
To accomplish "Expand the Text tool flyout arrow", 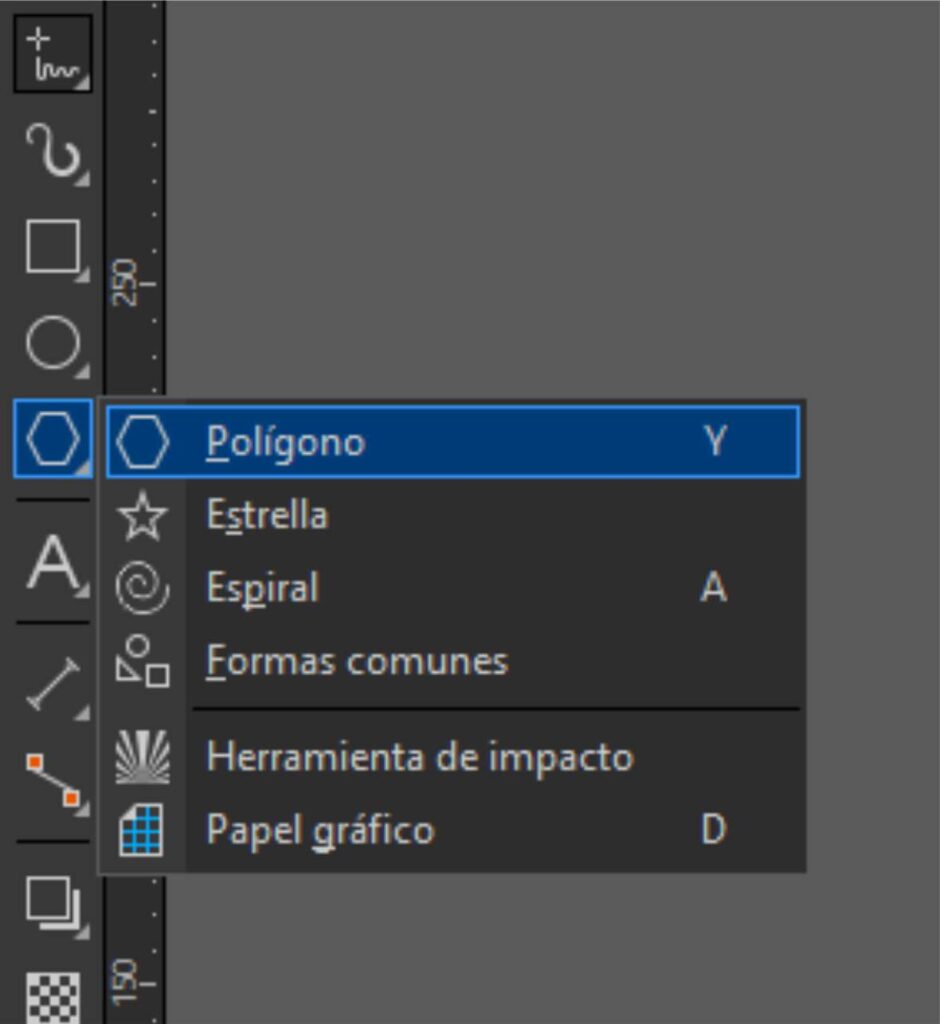I will click(83, 594).
